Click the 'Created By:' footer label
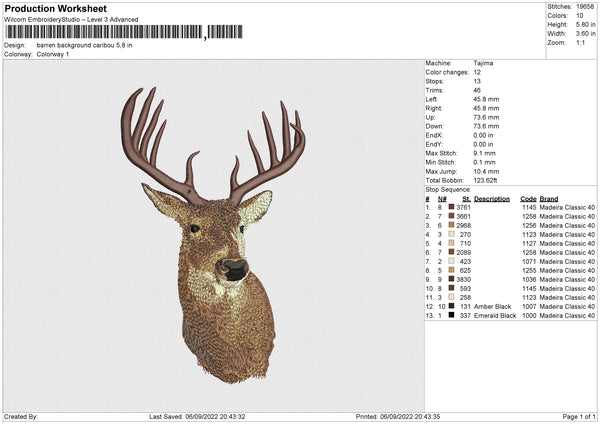Image resolution: width=600 pixels, height=424 pixels. [x=21, y=417]
